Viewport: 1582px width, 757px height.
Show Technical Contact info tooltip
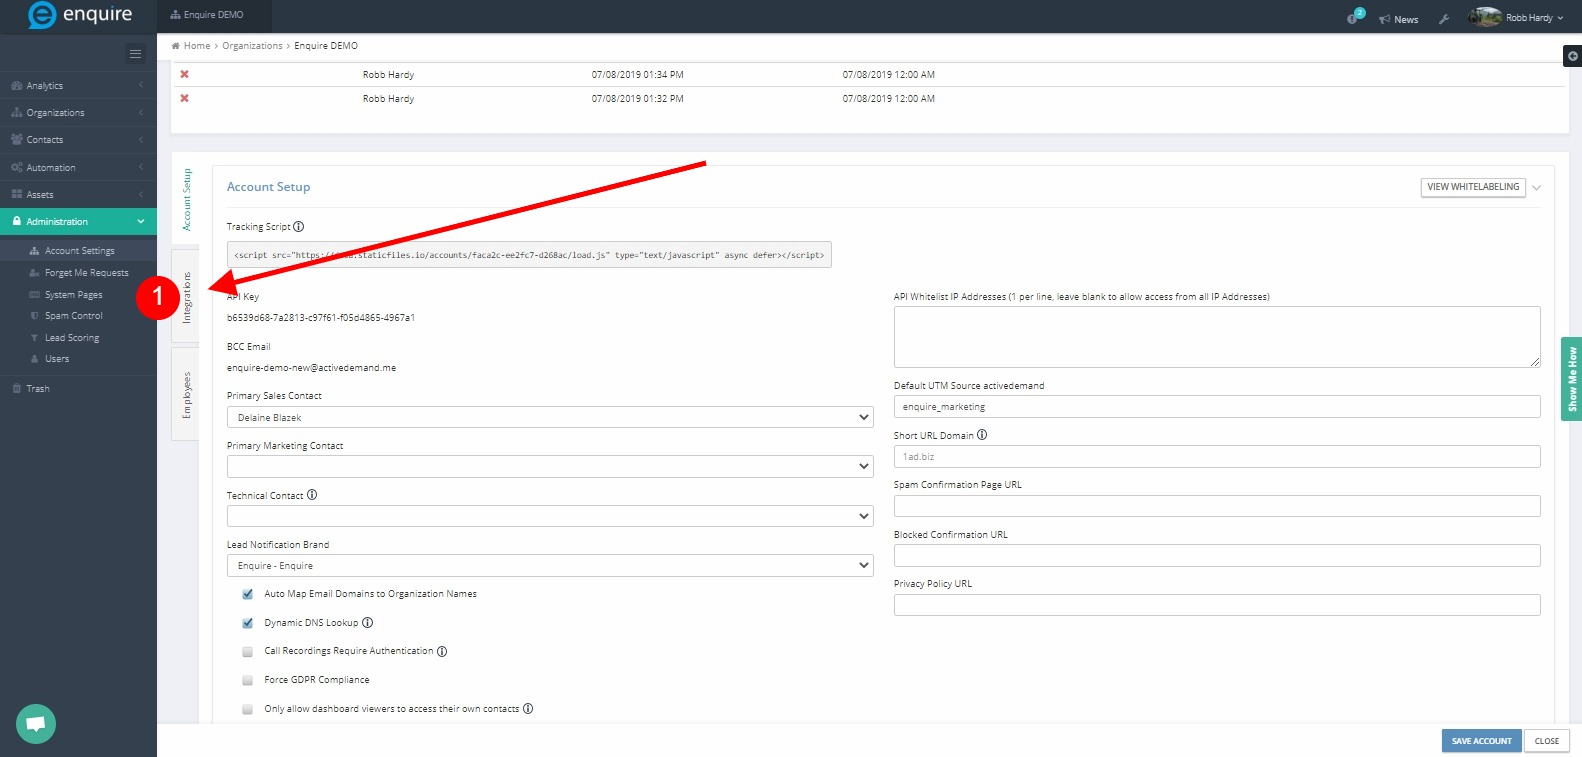(x=312, y=495)
